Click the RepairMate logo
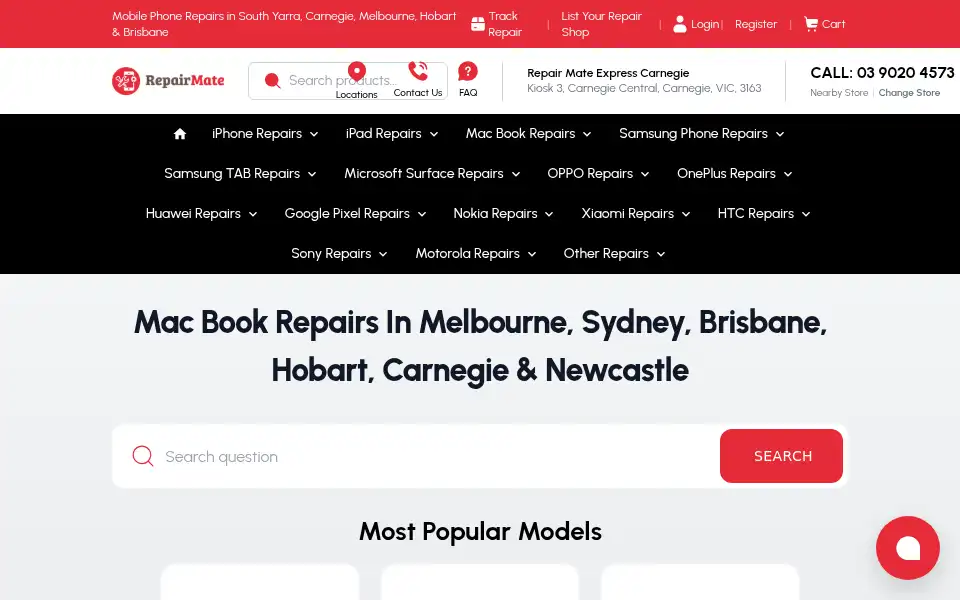The height and width of the screenshot is (600, 960). coord(168,81)
